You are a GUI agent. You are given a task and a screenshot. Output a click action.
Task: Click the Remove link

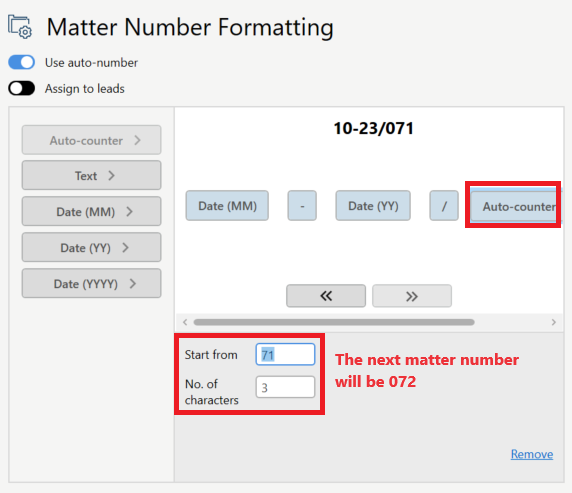(x=532, y=454)
